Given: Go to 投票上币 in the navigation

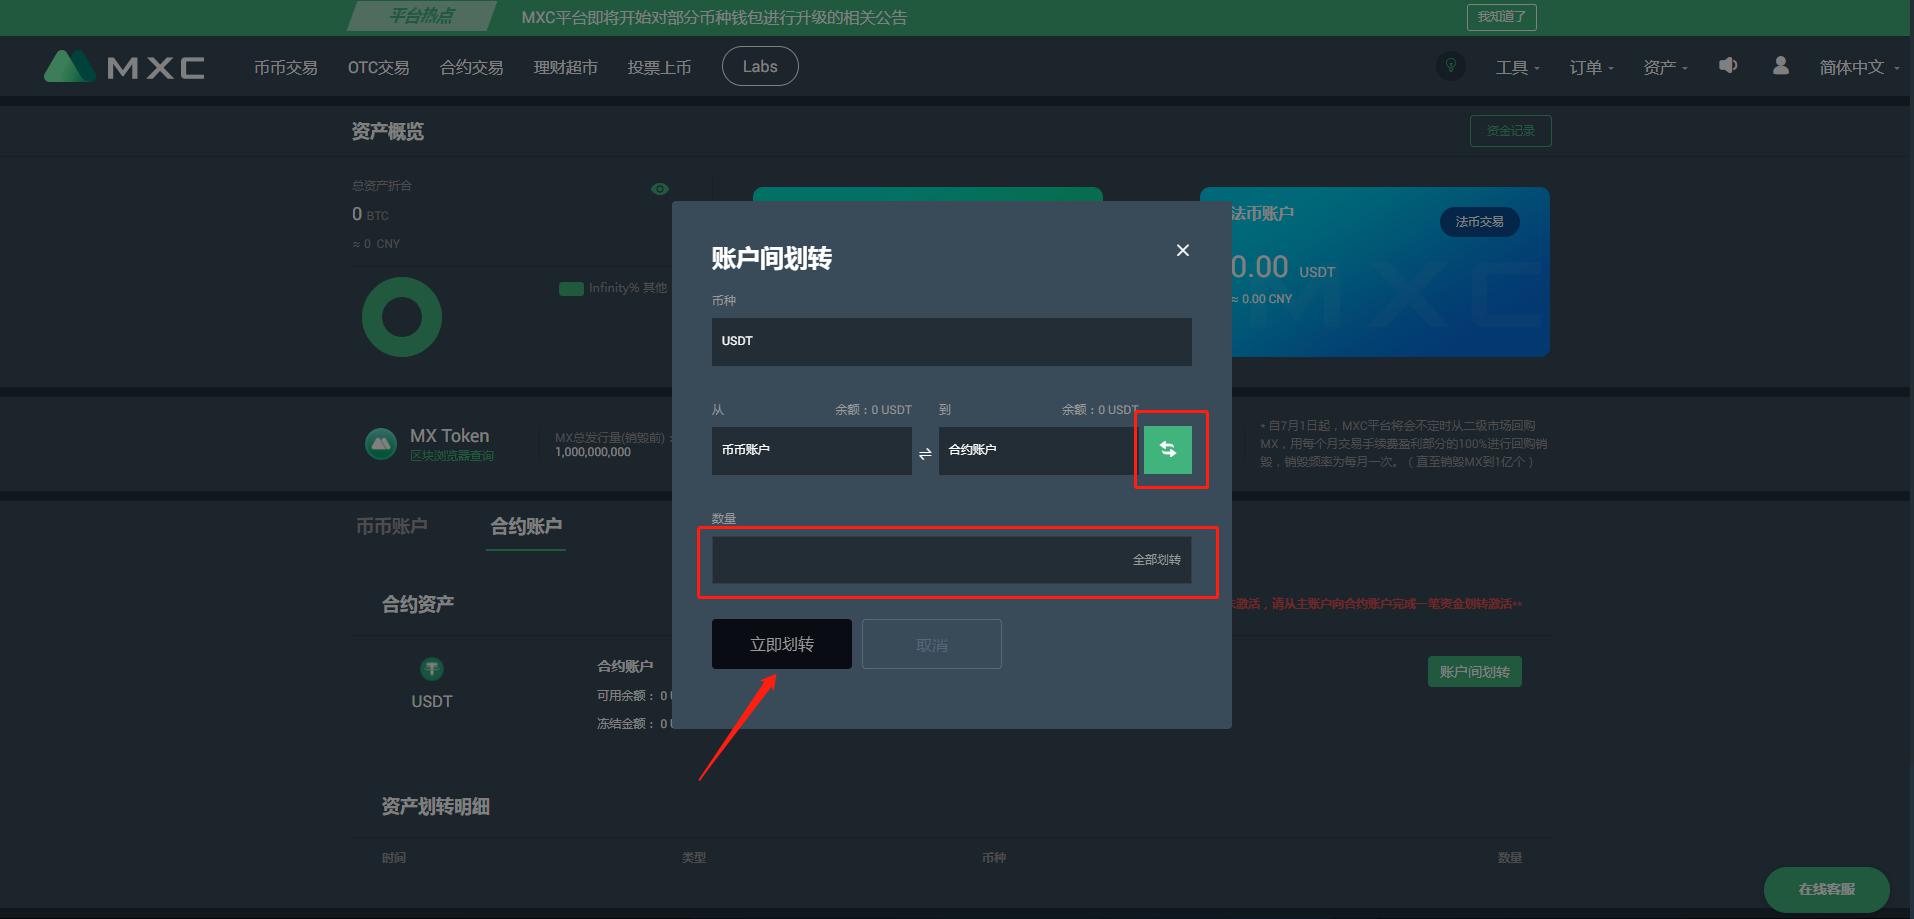Looking at the screenshot, I should click(660, 67).
